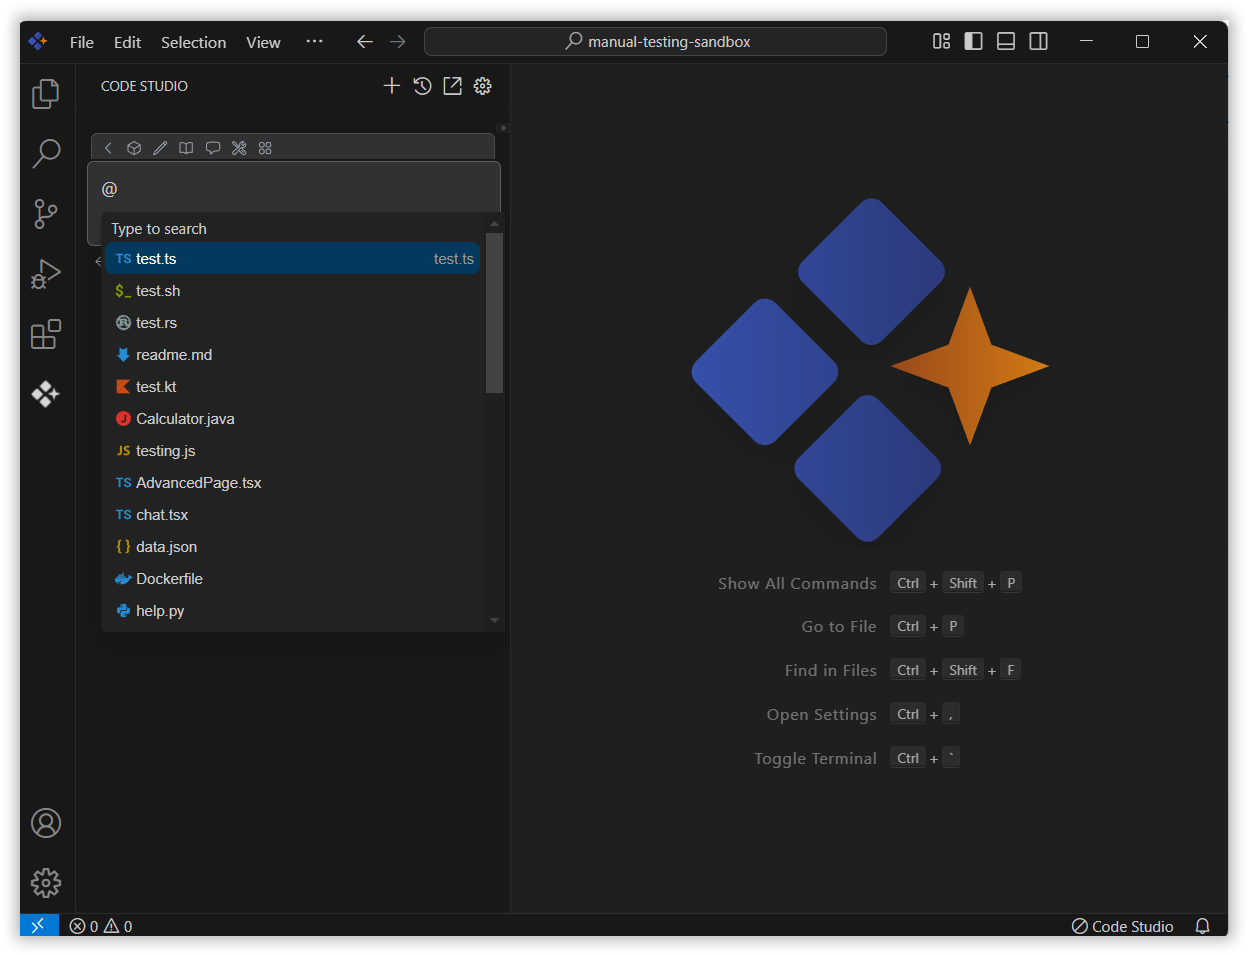
Task: Open Run and Debug view
Action: (46, 274)
